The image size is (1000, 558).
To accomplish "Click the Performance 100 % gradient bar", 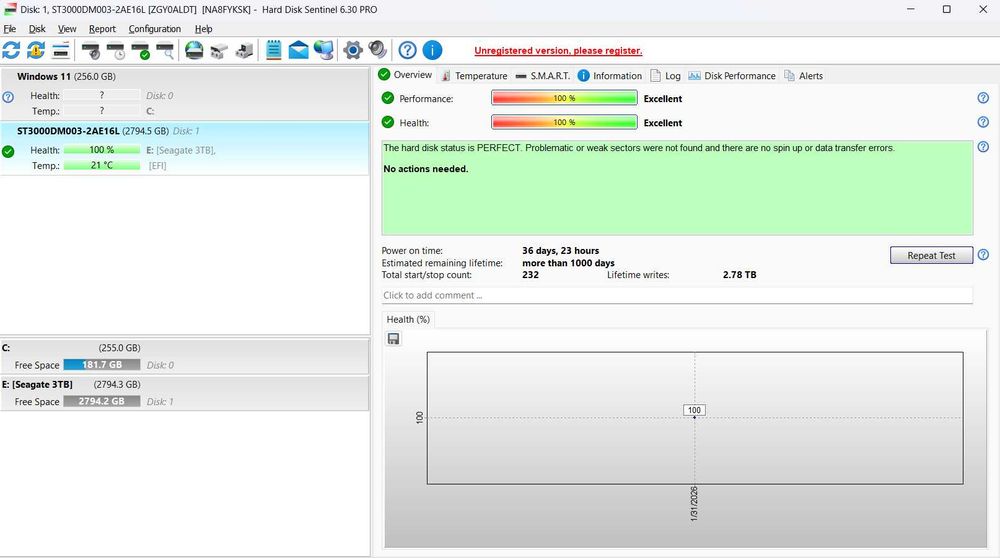I will [x=564, y=98].
